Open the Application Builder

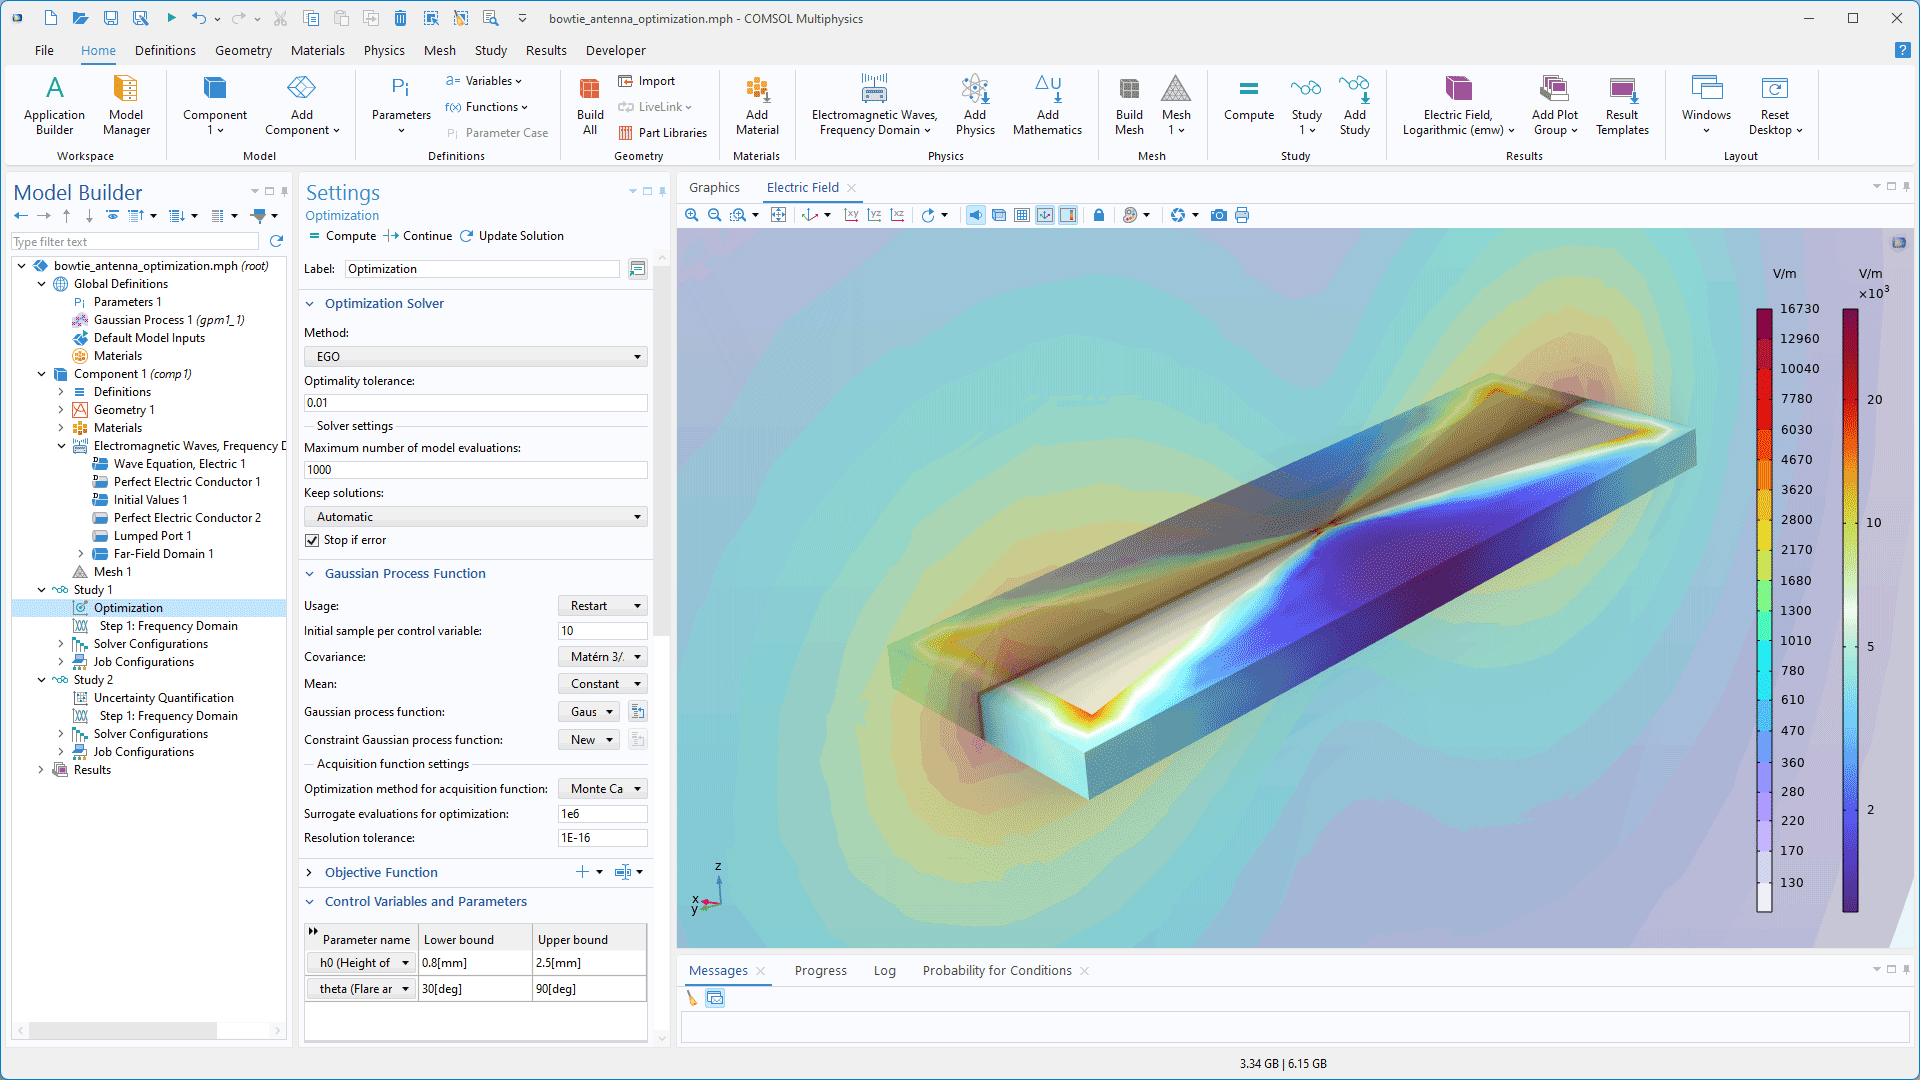[54, 105]
